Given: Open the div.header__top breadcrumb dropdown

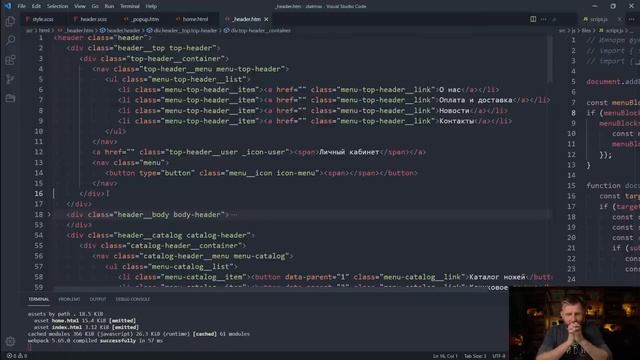Looking at the screenshot, I should coord(182,31).
